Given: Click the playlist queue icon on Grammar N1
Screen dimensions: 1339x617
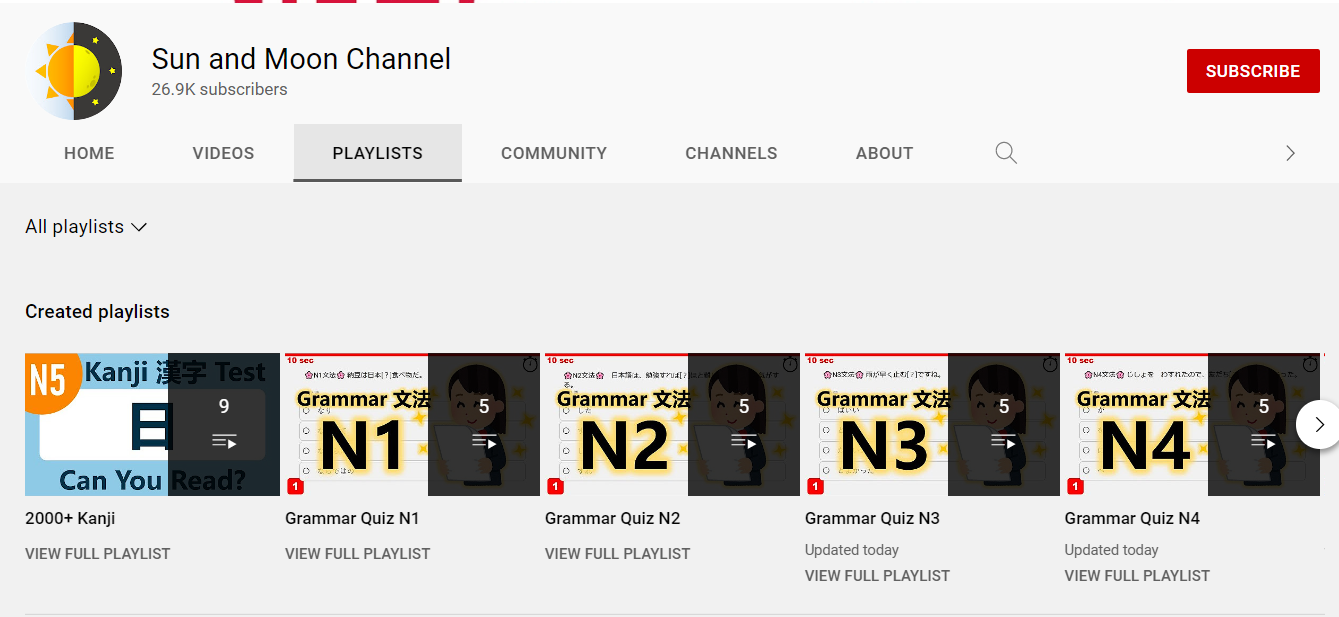Looking at the screenshot, I should tap(484, 441).
